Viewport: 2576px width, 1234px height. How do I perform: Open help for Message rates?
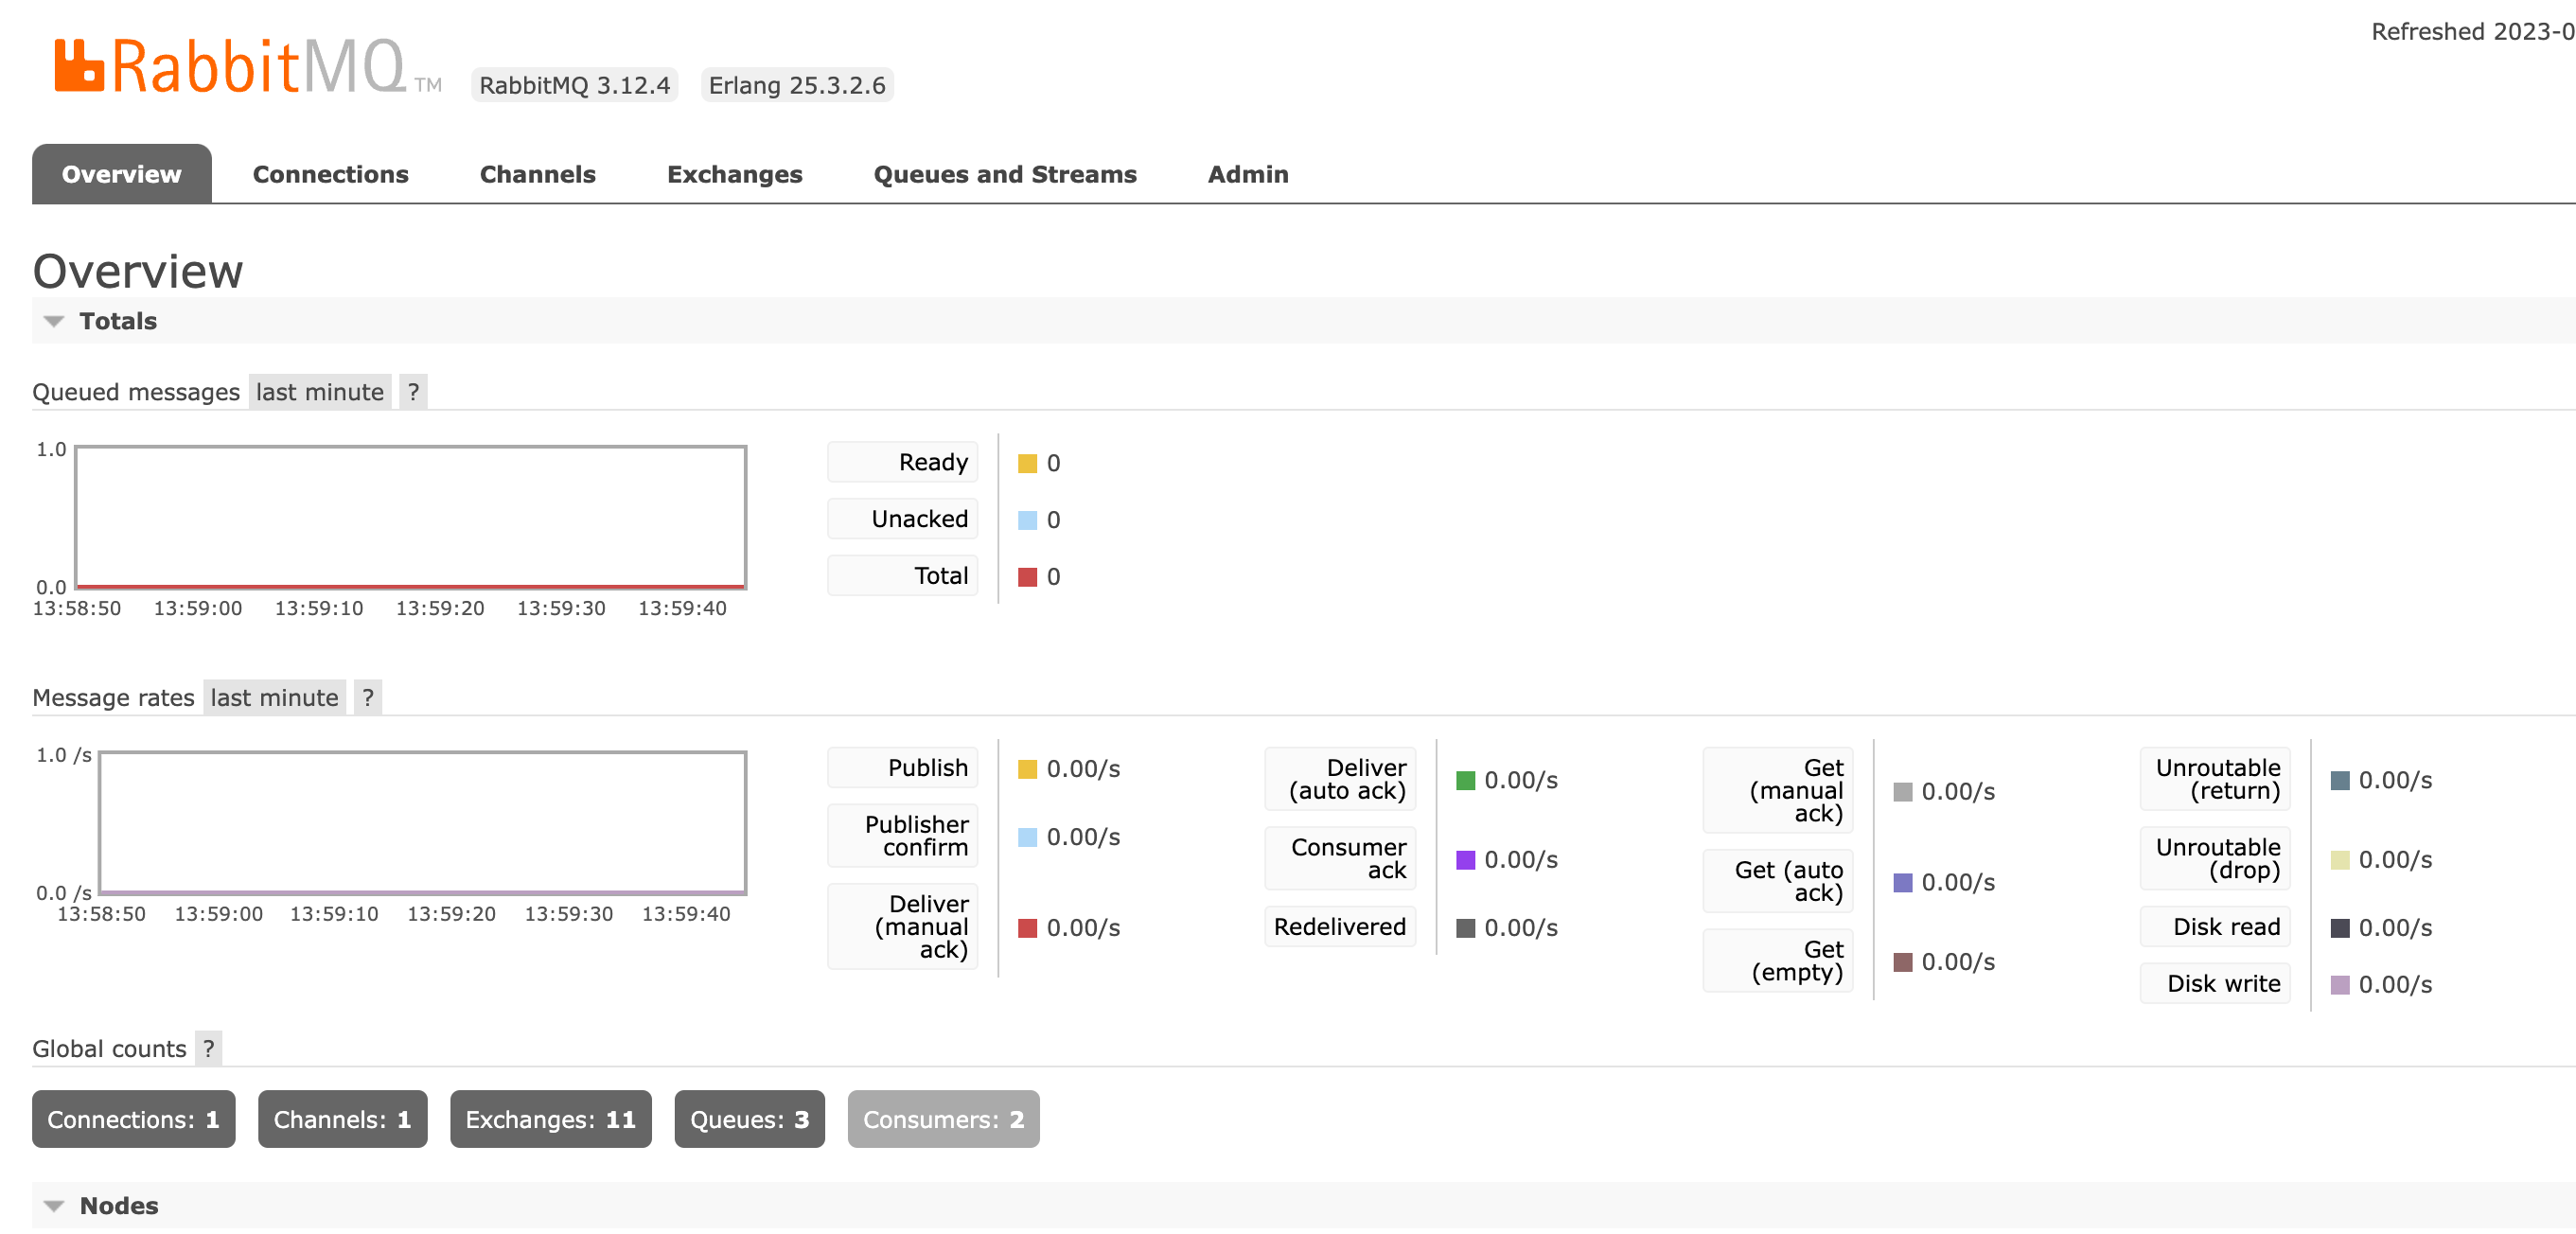pos(368,697)
